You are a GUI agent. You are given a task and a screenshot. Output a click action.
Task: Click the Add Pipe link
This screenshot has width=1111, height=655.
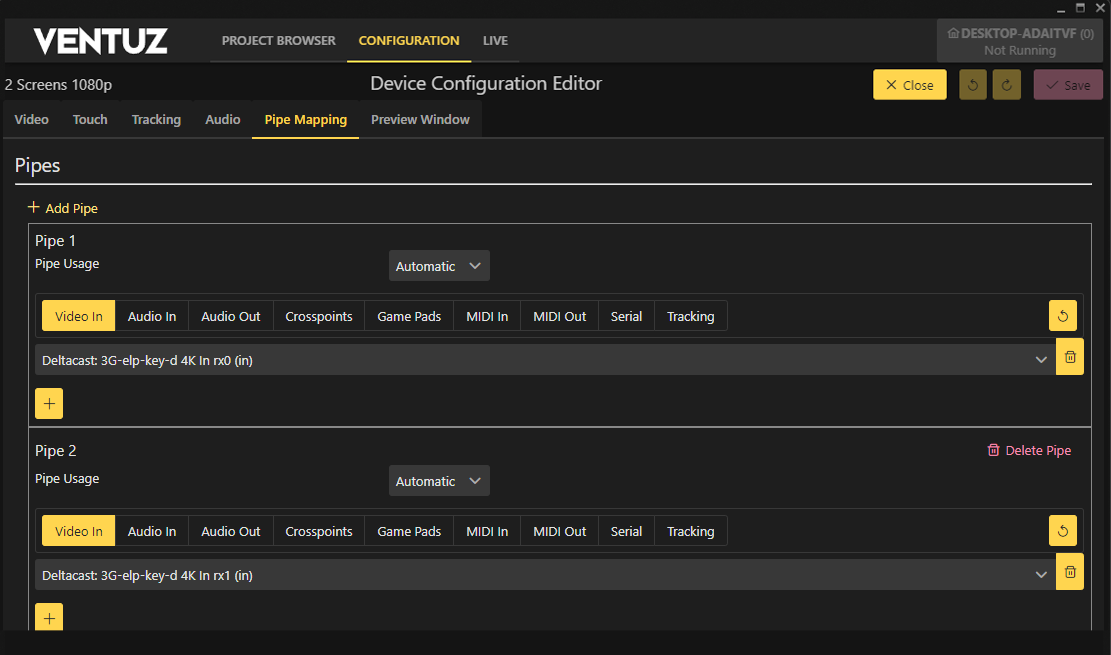click(63, 208)
